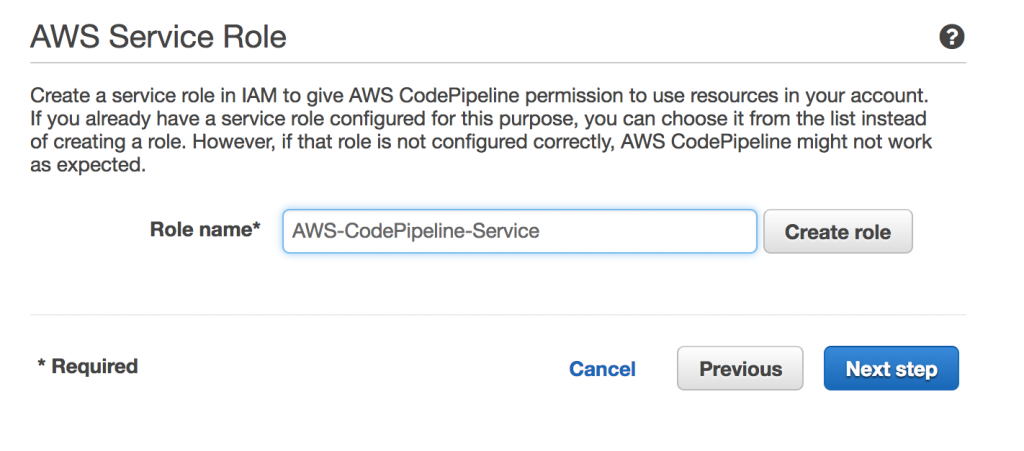
Task: Go back with the Previous button
Action: 740,369
